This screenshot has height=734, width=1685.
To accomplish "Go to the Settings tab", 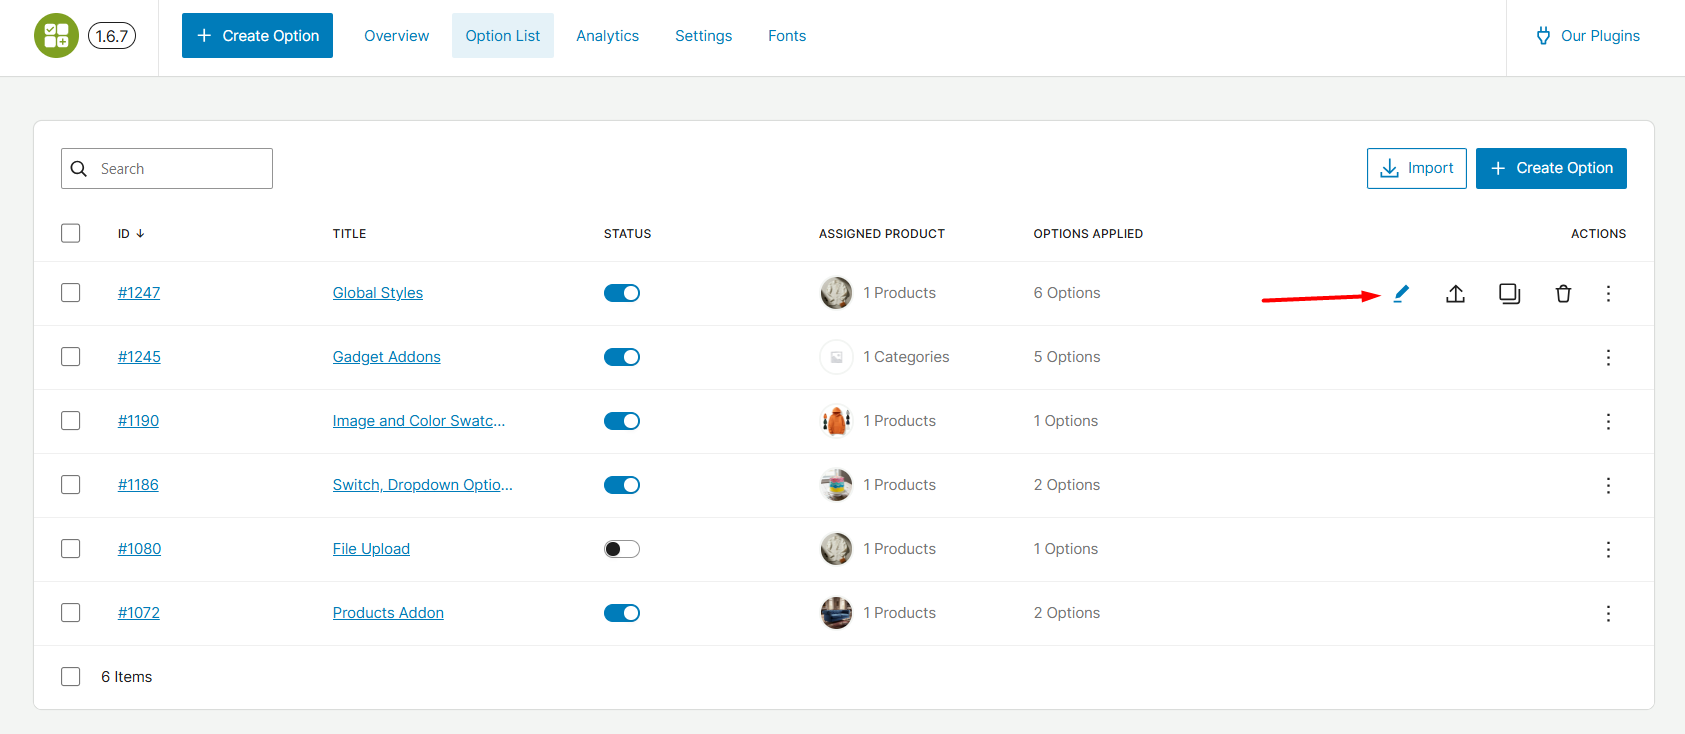I will pyautogui.click(x=703, y=36).
